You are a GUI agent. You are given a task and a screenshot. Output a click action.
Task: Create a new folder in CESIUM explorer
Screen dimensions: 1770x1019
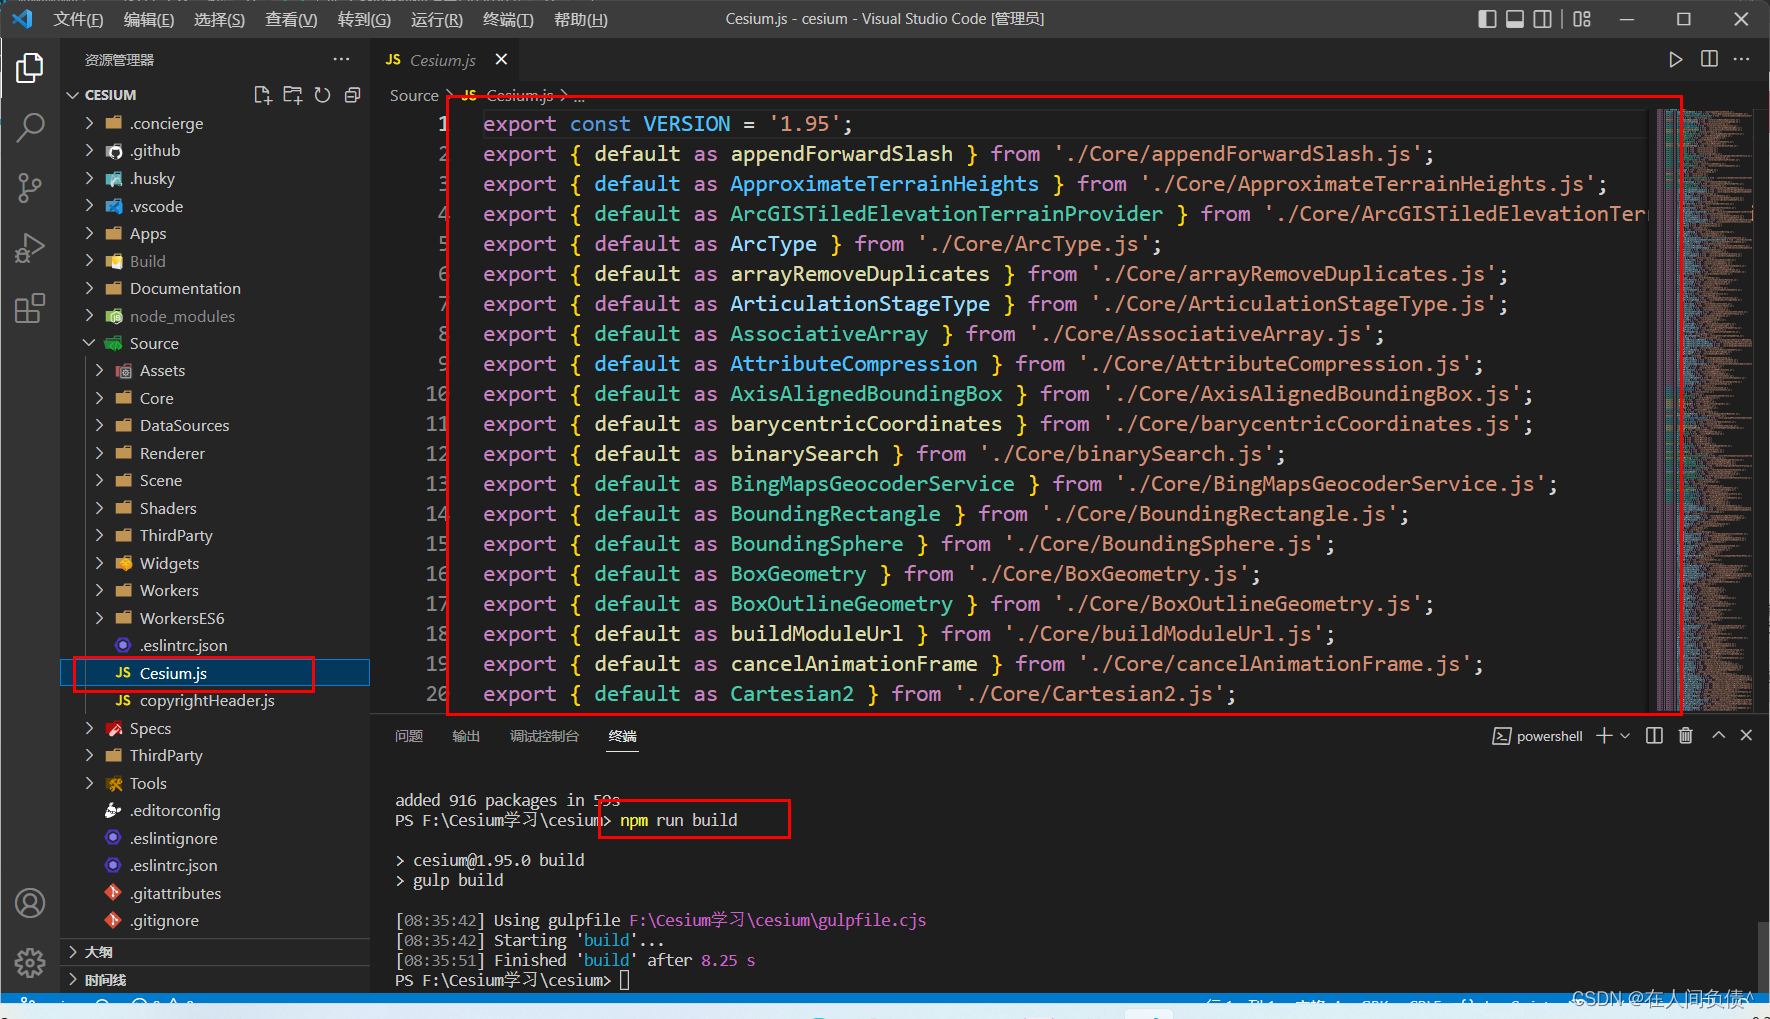coord(292,95)
